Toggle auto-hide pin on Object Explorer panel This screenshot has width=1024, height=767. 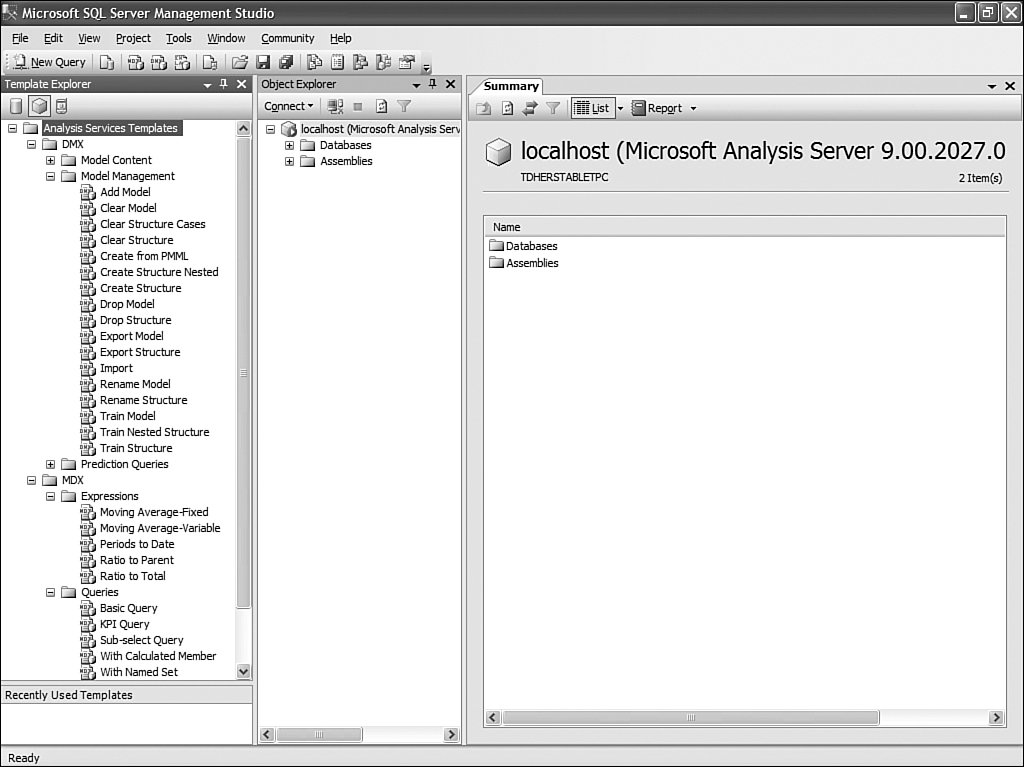pos(433,85)
